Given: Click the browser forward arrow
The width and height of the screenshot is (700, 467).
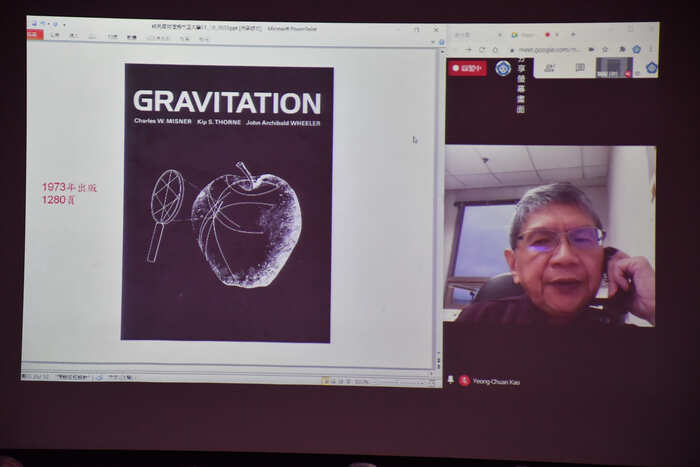Looking at the screenshot, I should (x=468, y=50).
